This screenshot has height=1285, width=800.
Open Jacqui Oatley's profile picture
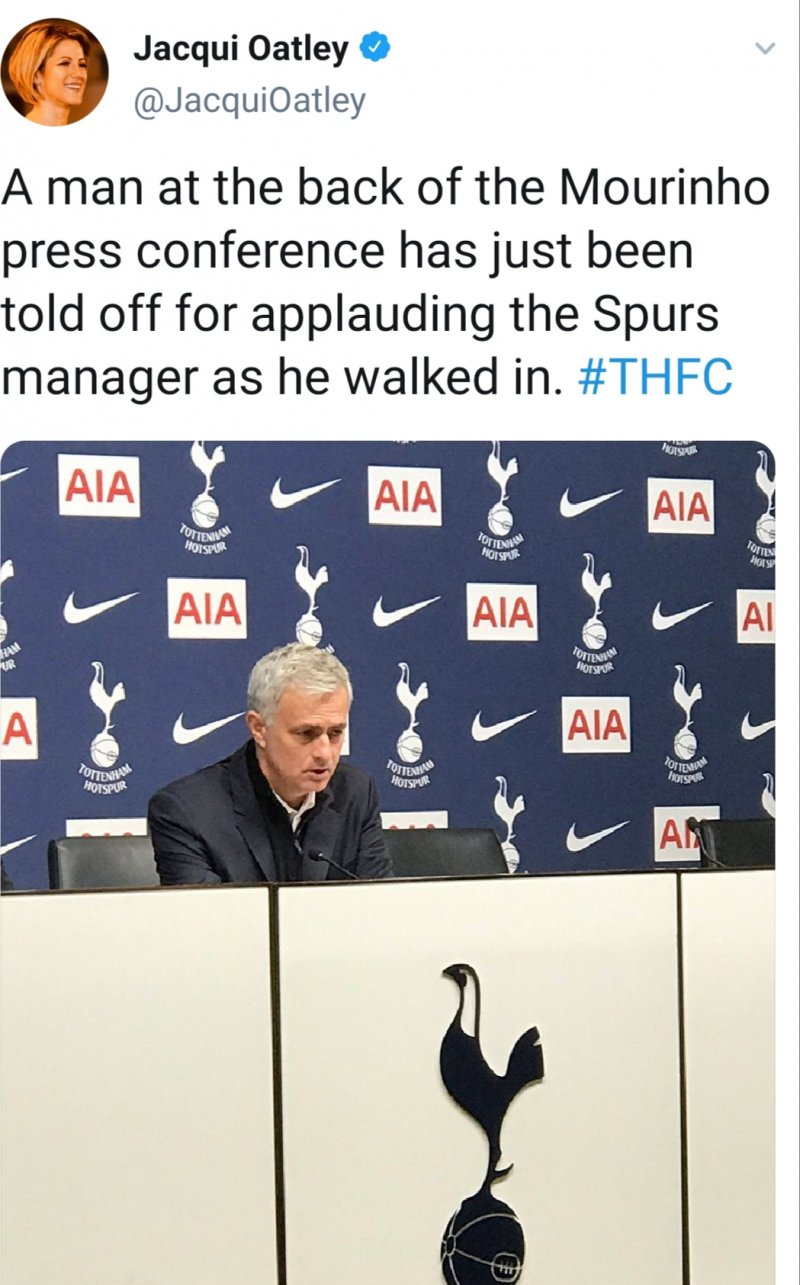pyautogui.click(x=54, y=71)
